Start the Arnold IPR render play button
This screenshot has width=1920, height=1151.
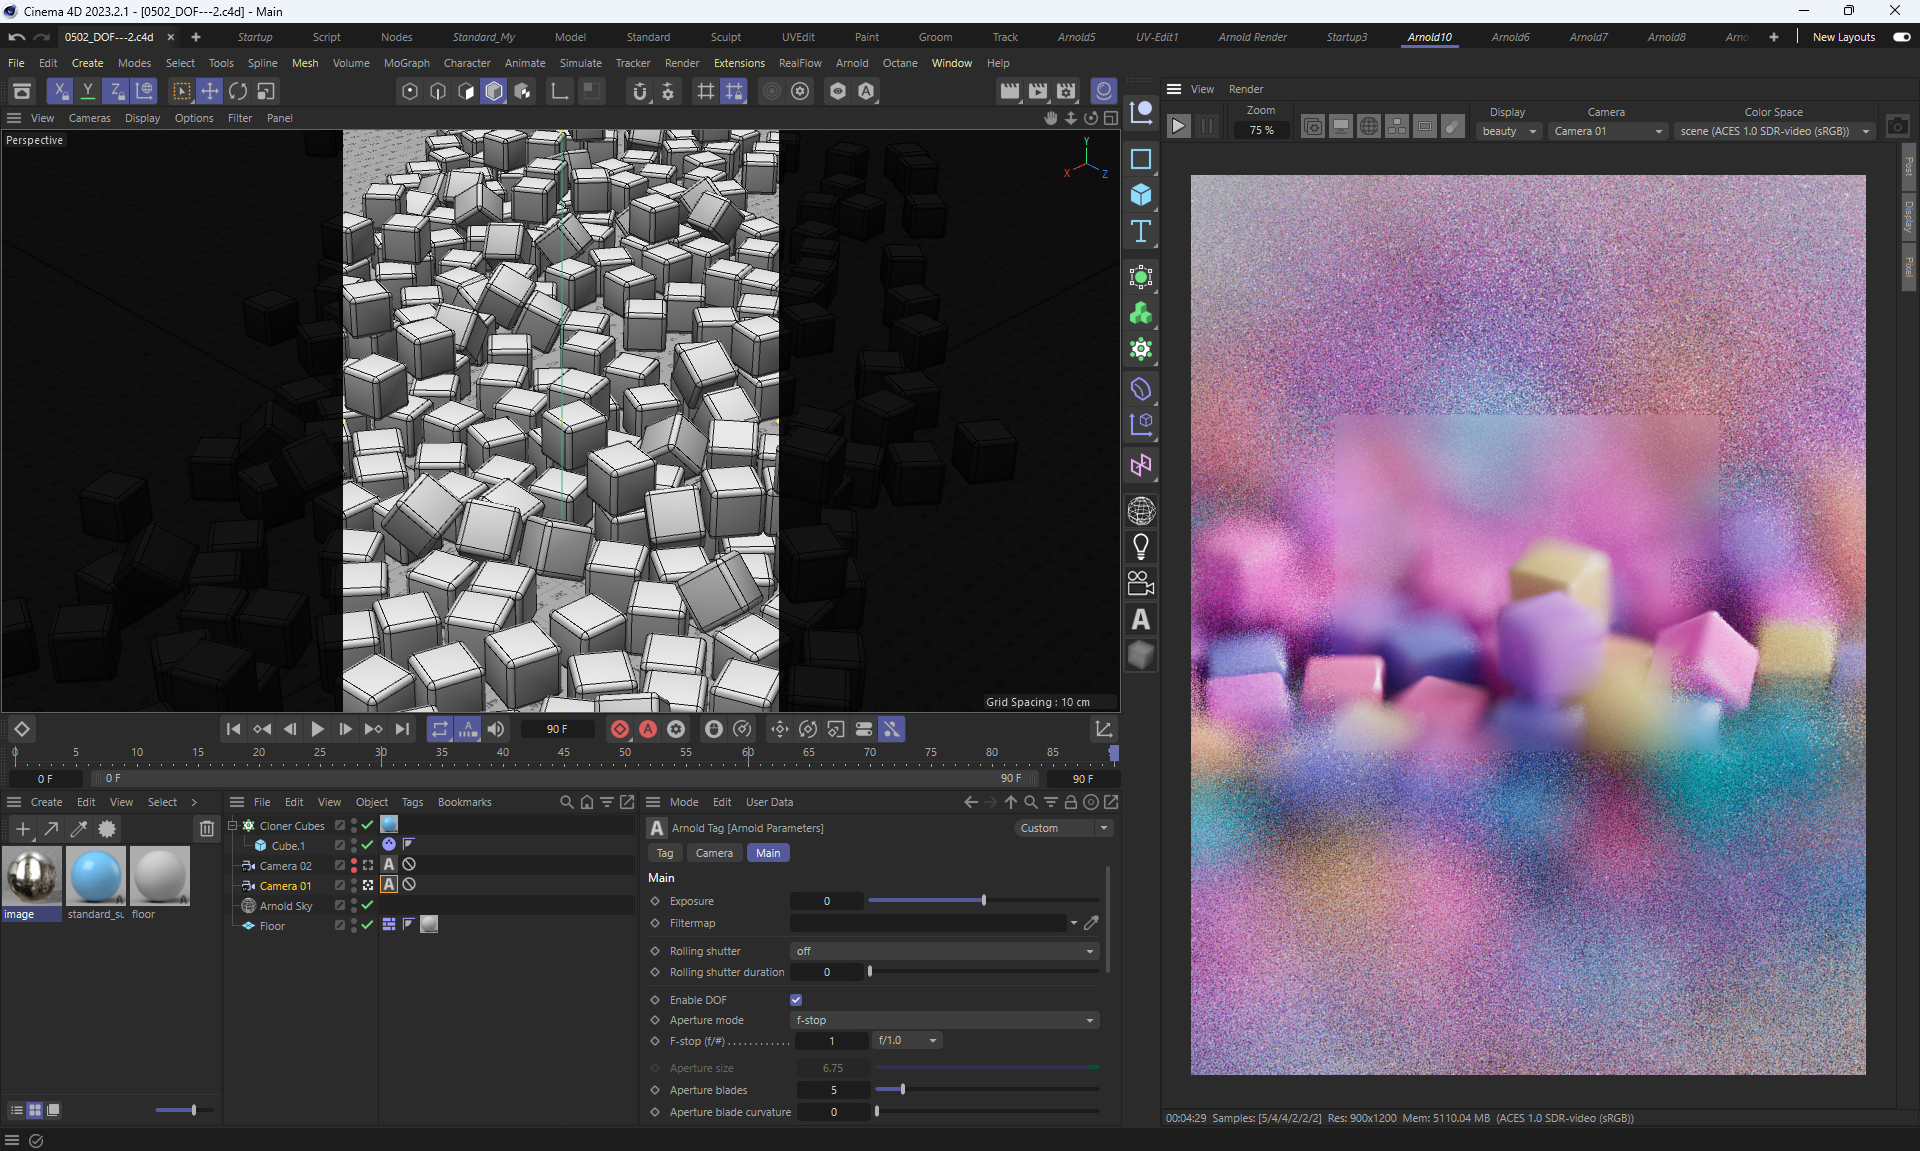[1179, 127]
